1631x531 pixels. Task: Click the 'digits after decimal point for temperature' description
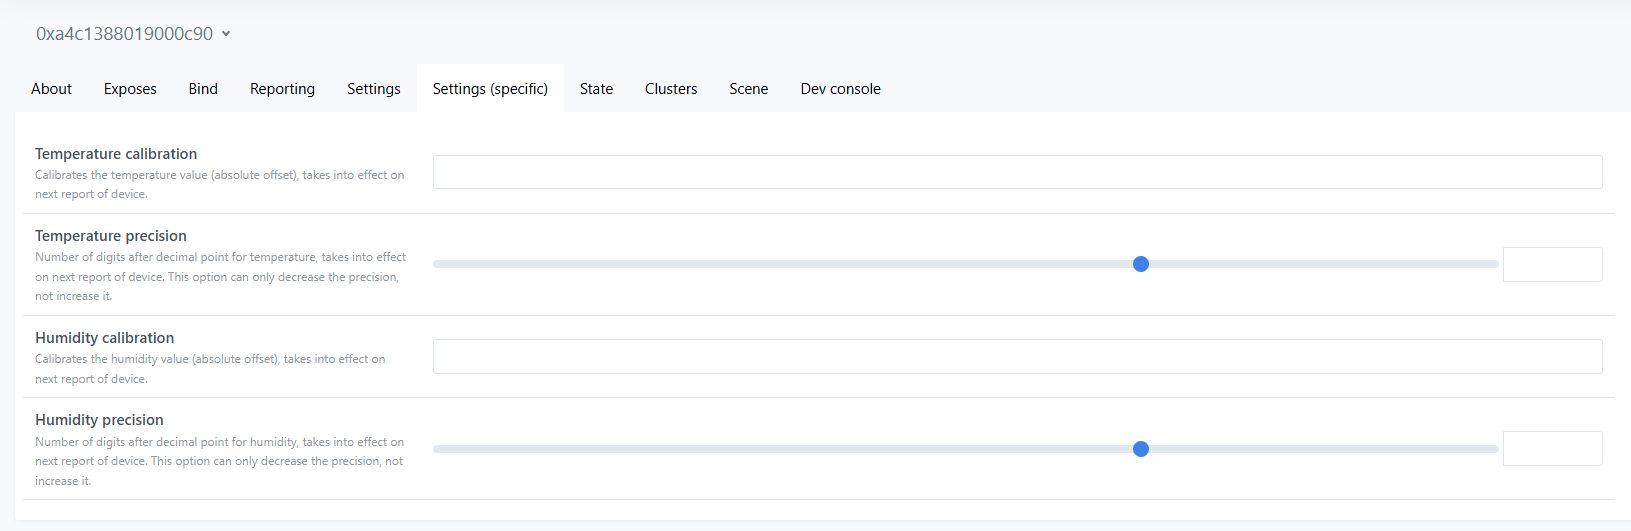pos(221,276)
